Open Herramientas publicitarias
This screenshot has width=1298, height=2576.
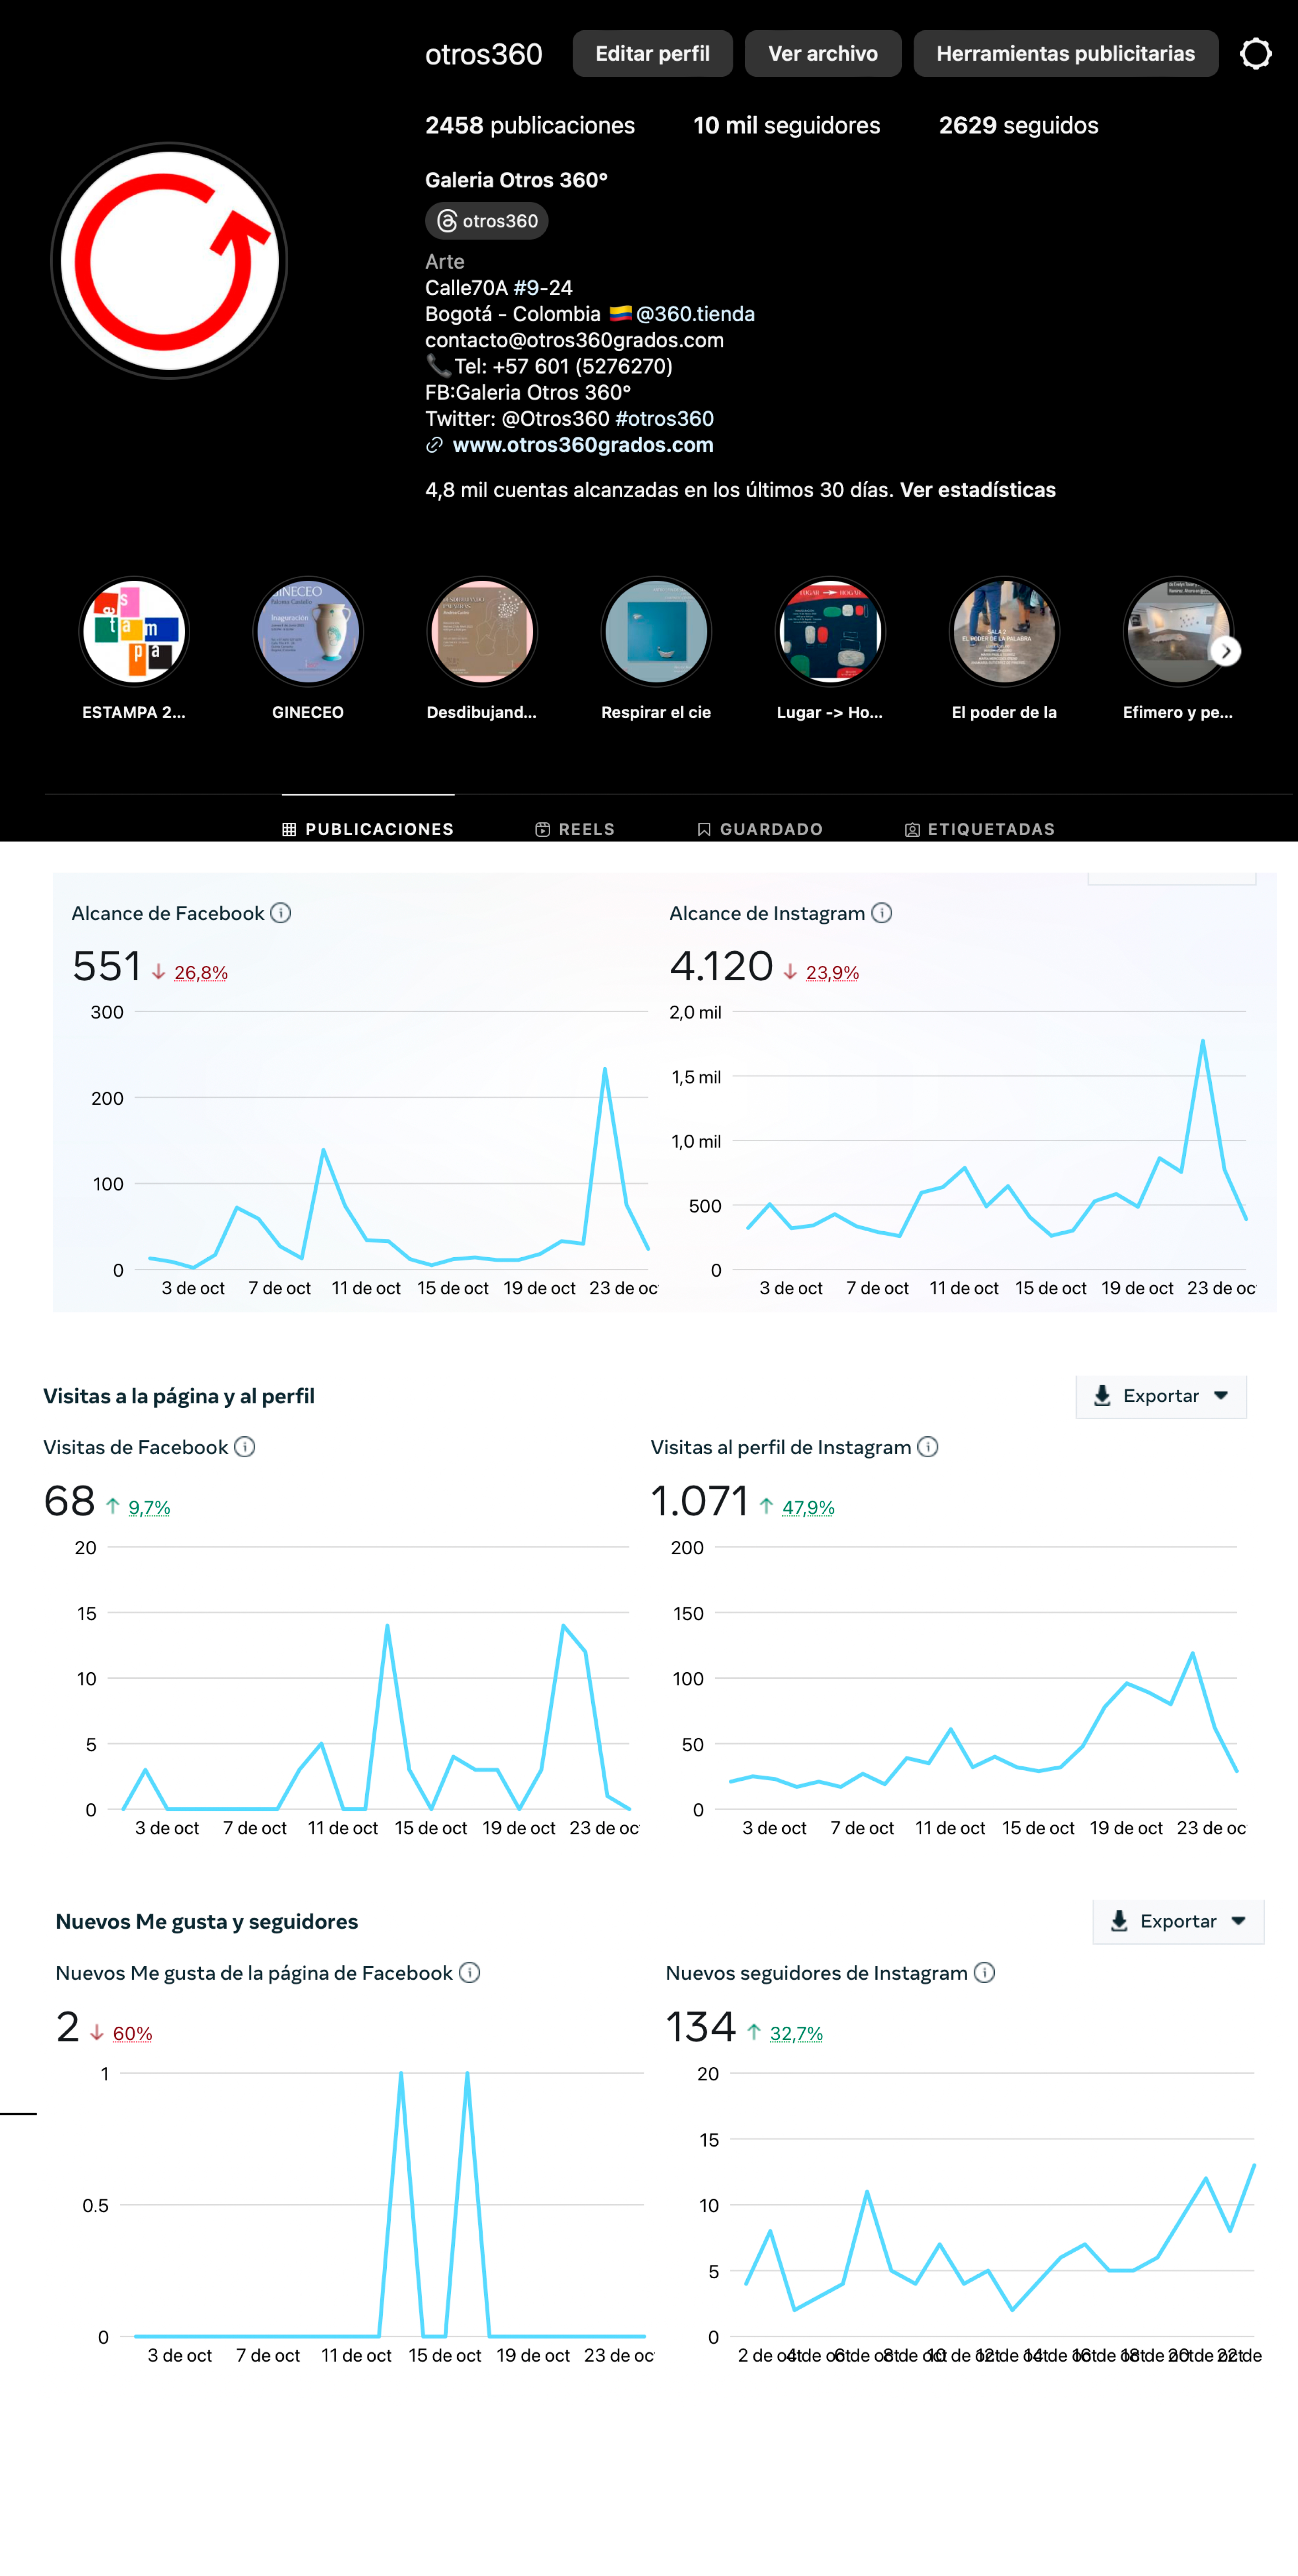point(1065,54)
